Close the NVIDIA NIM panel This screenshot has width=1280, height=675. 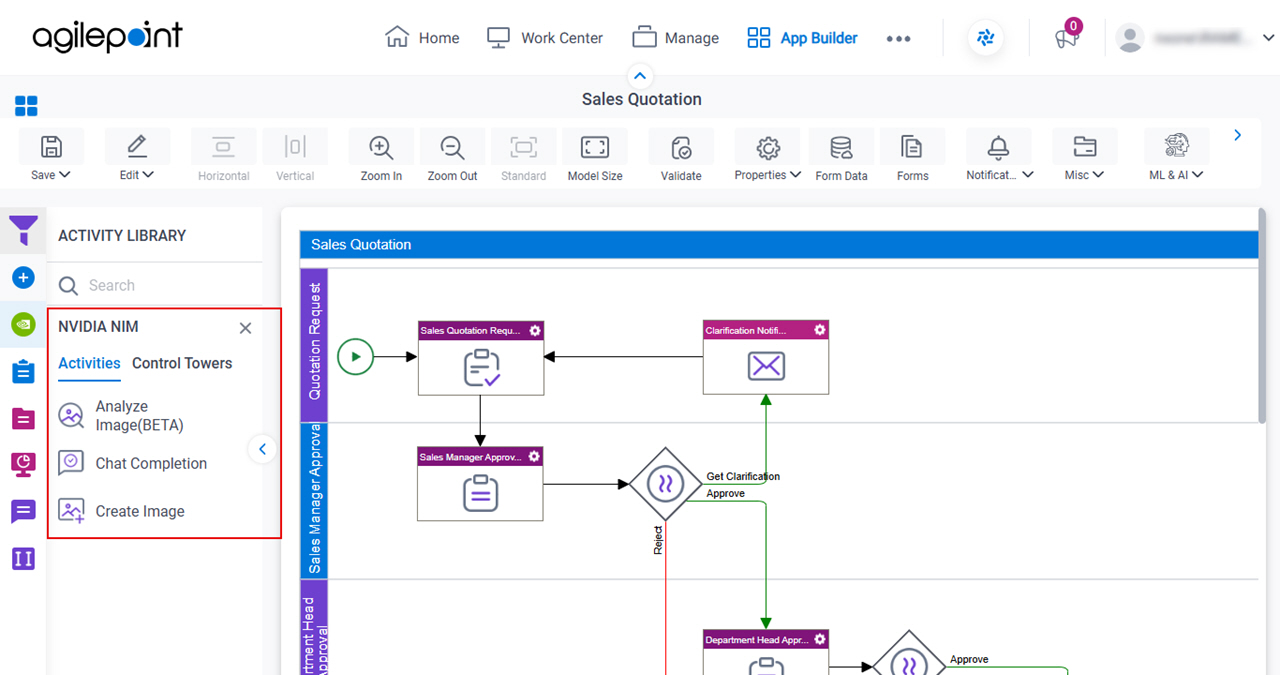(245, 328)
